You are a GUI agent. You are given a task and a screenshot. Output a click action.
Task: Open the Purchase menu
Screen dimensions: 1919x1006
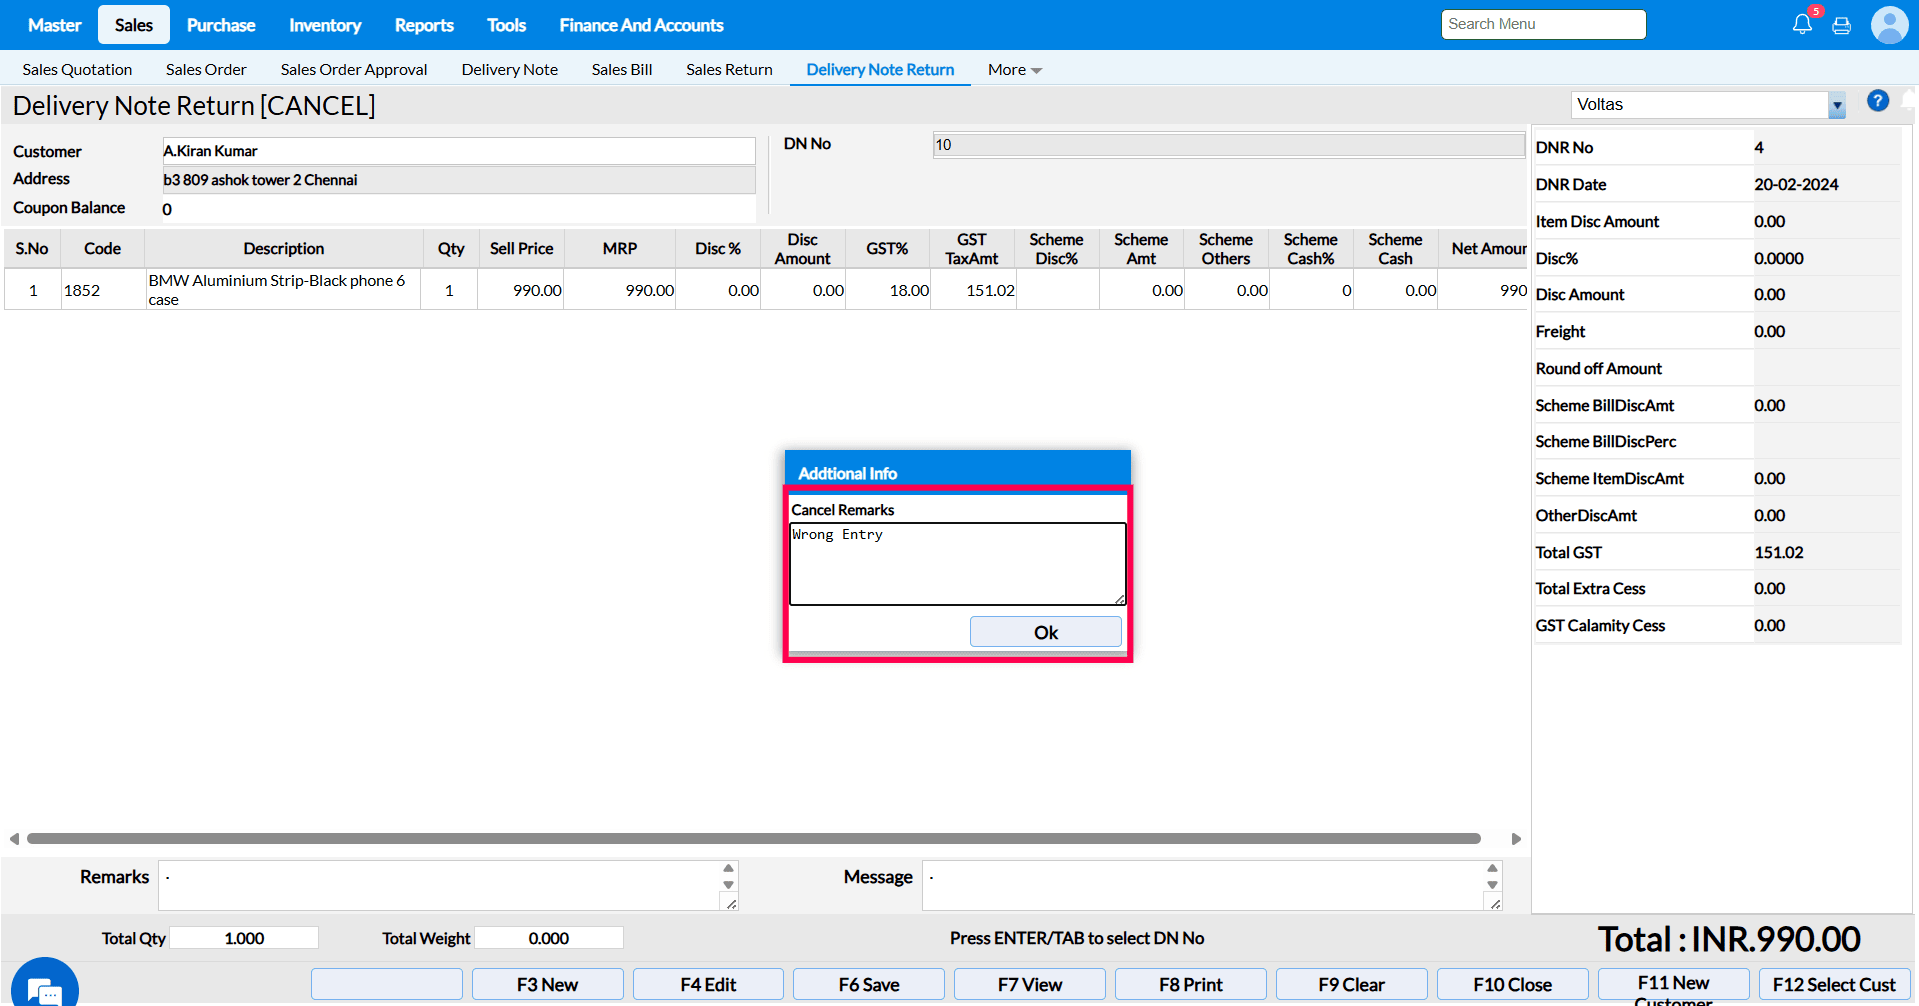[x=221, y=25]
